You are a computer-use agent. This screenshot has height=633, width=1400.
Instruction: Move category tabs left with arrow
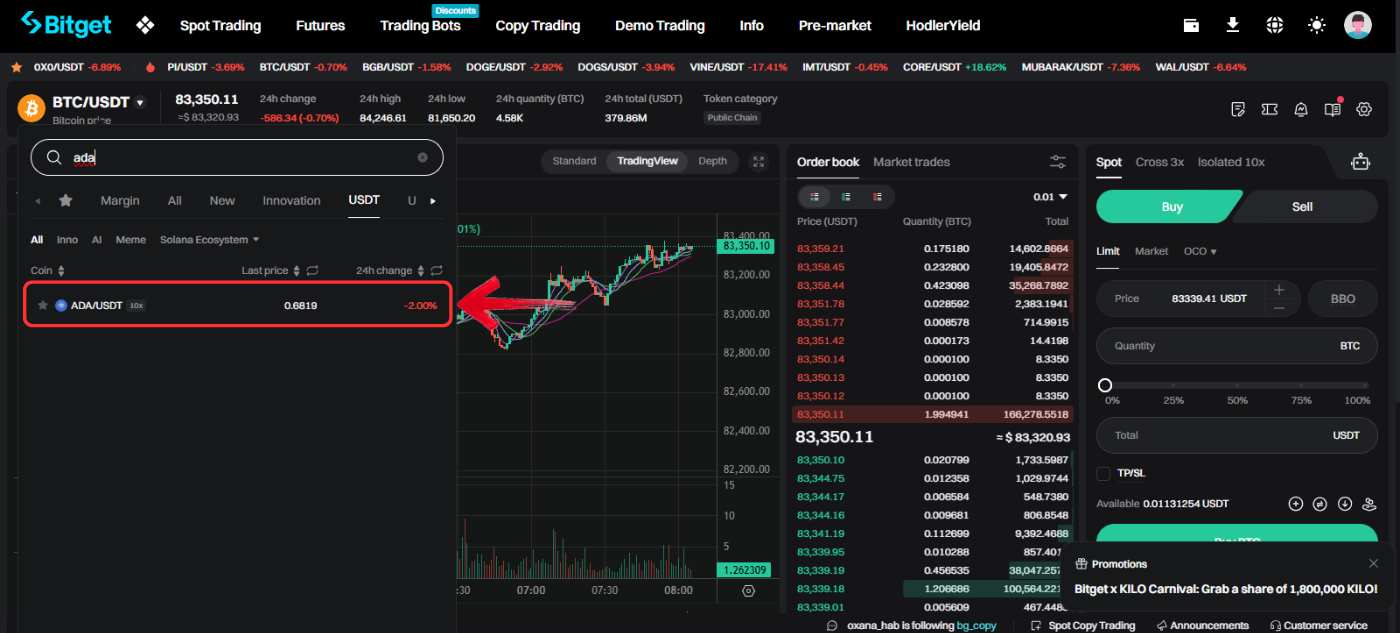pos(38,201)
